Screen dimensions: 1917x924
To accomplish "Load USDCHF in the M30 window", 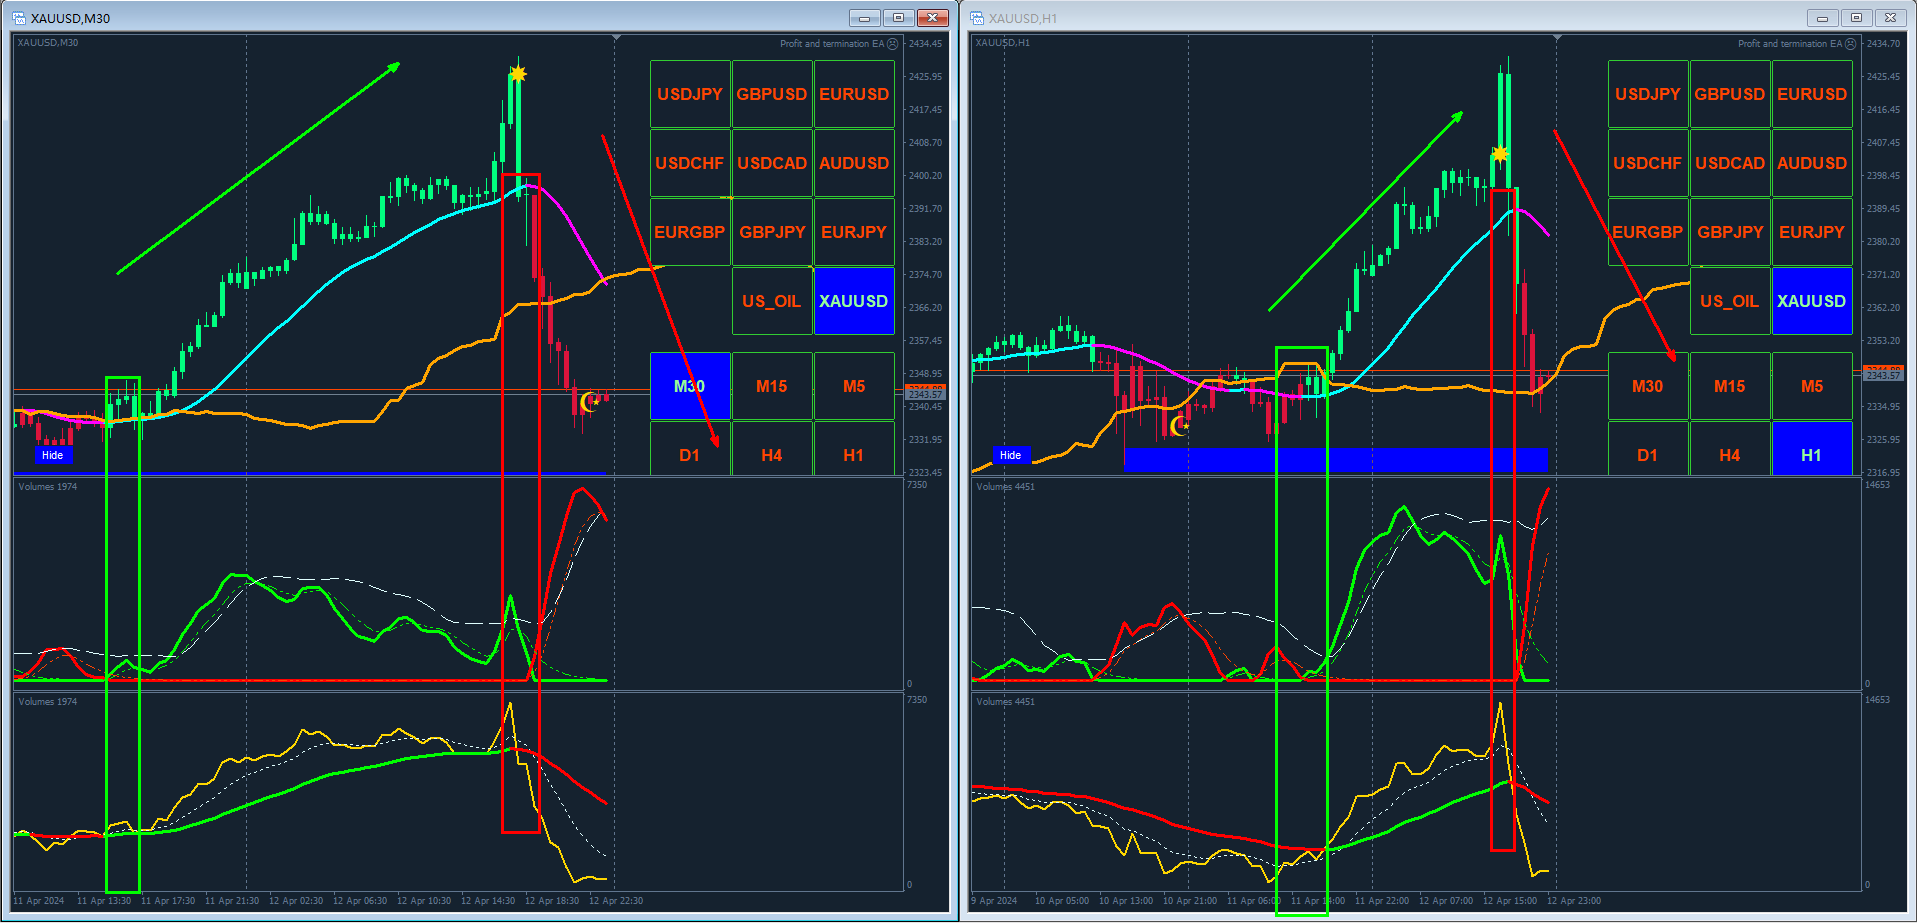I will (x=690, y=163).
